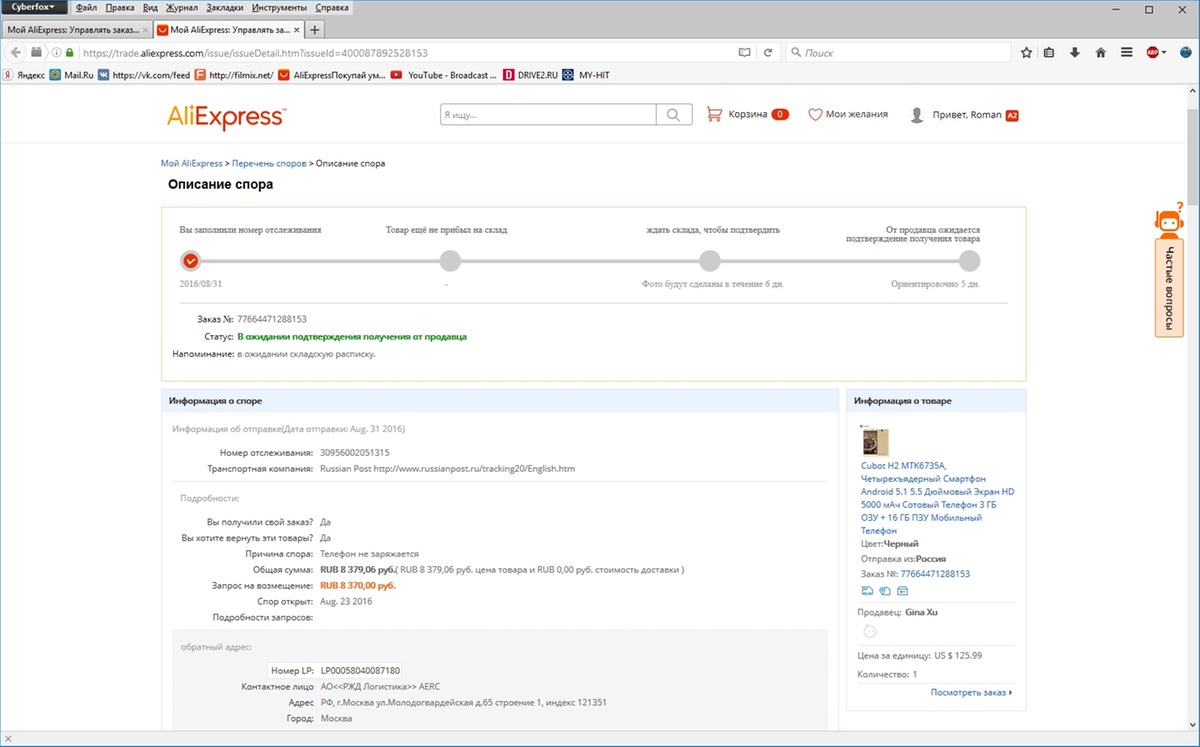Click the refund request amount RUB 8 370,00 руб.

pos(358,586)
